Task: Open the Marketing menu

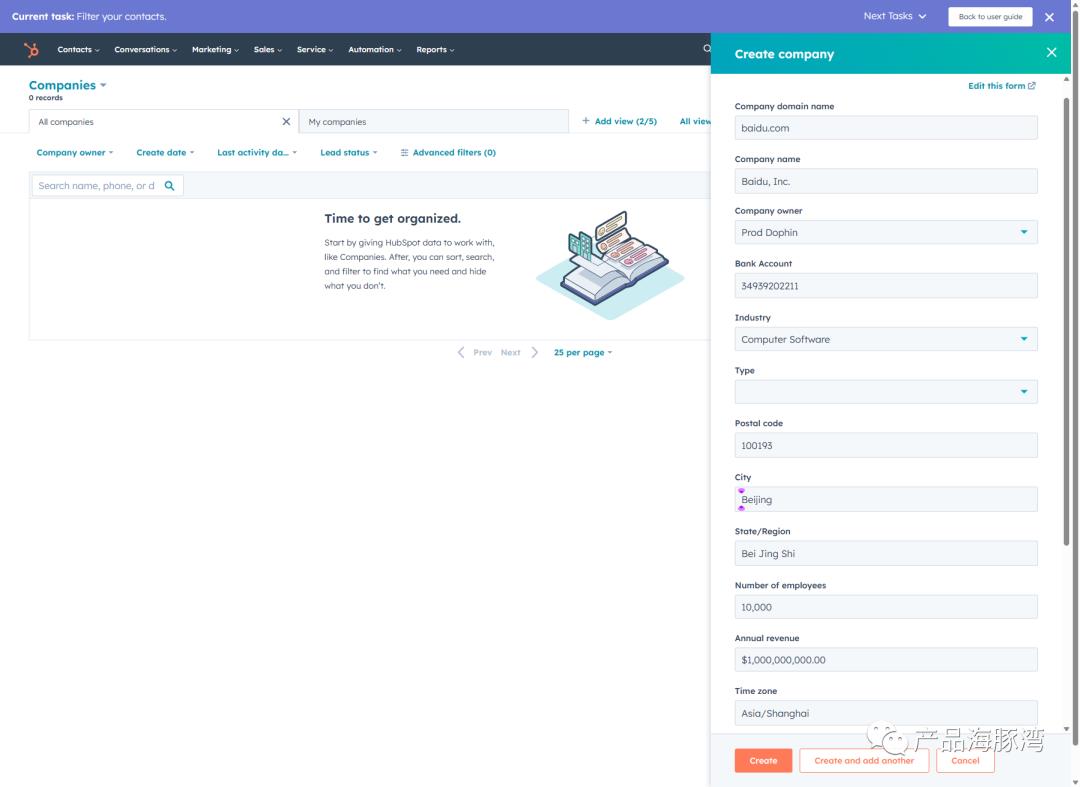Action: tap(215, 50)
